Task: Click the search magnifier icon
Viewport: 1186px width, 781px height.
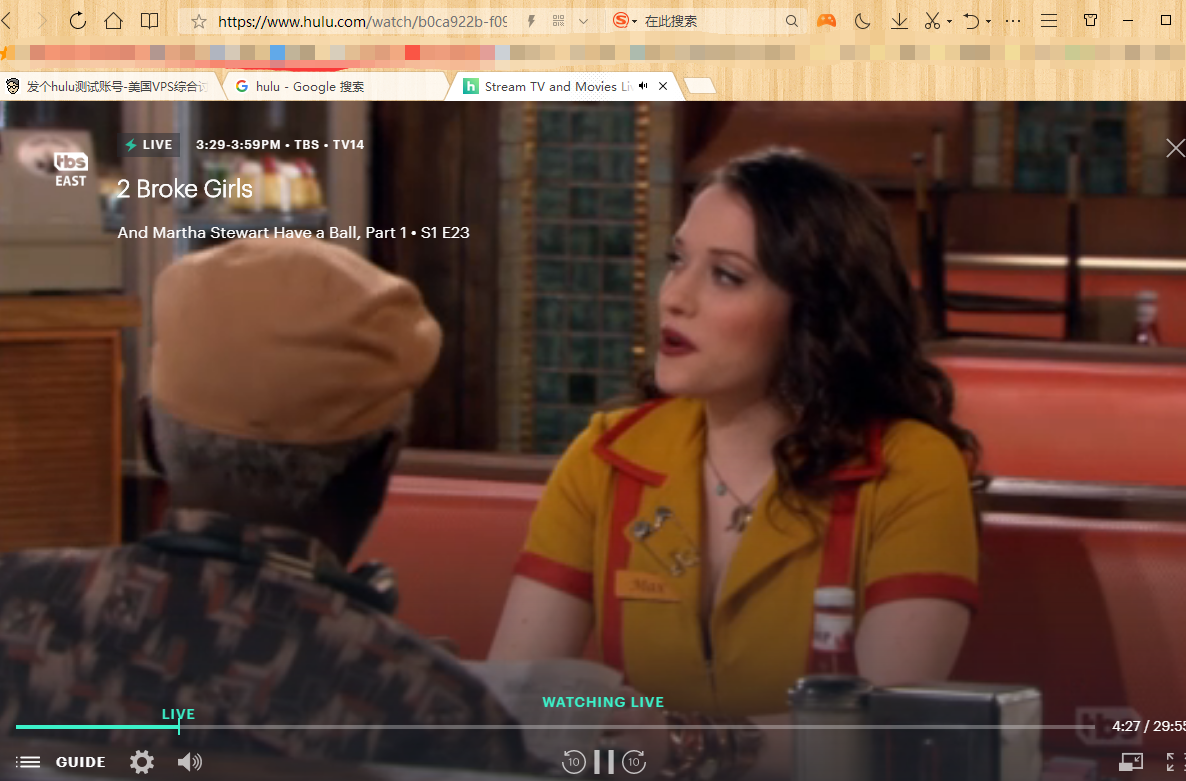Action: [791, 21]
